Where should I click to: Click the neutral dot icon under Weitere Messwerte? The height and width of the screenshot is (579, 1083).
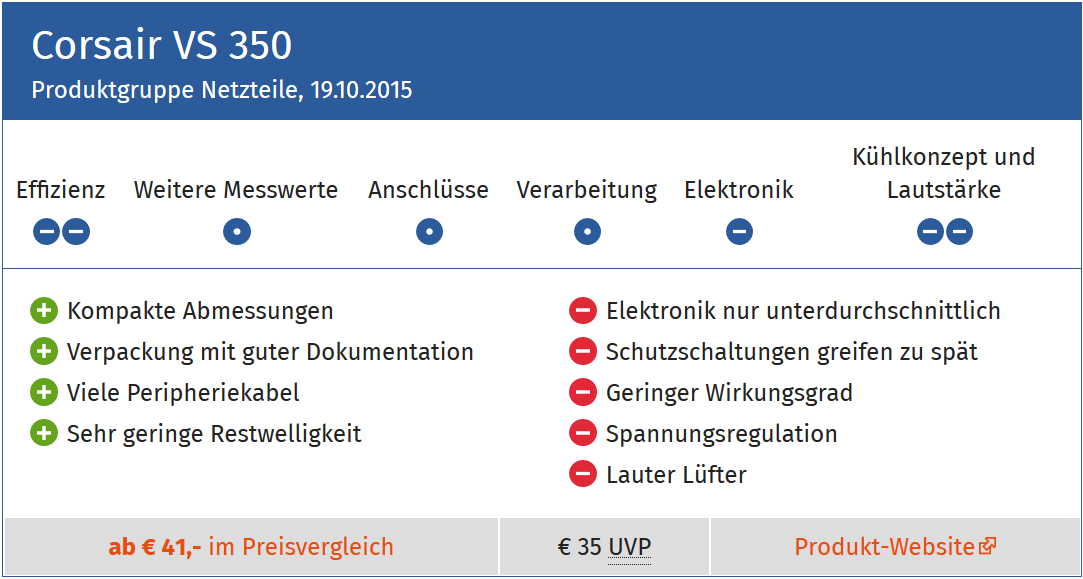click(x=237, y=231)
